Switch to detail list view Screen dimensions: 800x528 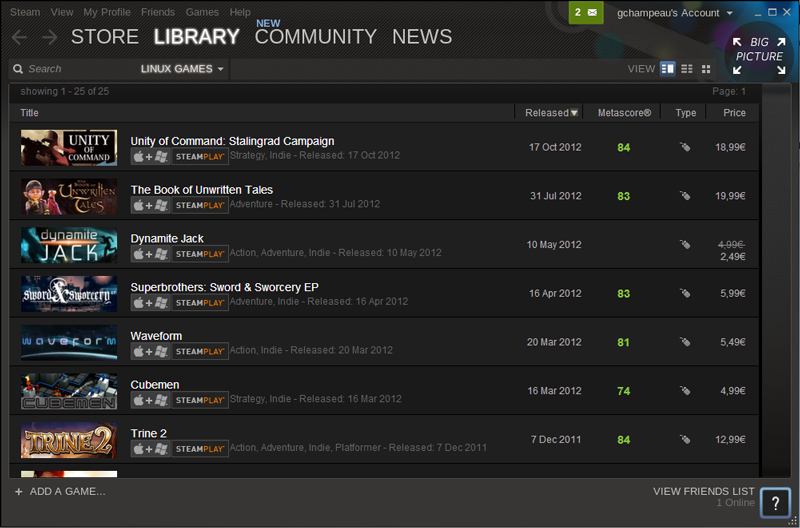click(x=668, y=69)
